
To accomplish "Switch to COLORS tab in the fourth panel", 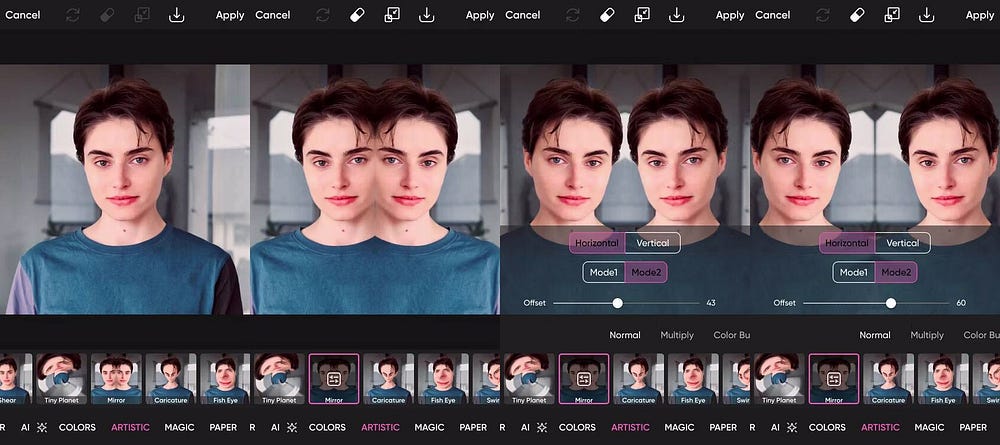I will 827,427.
